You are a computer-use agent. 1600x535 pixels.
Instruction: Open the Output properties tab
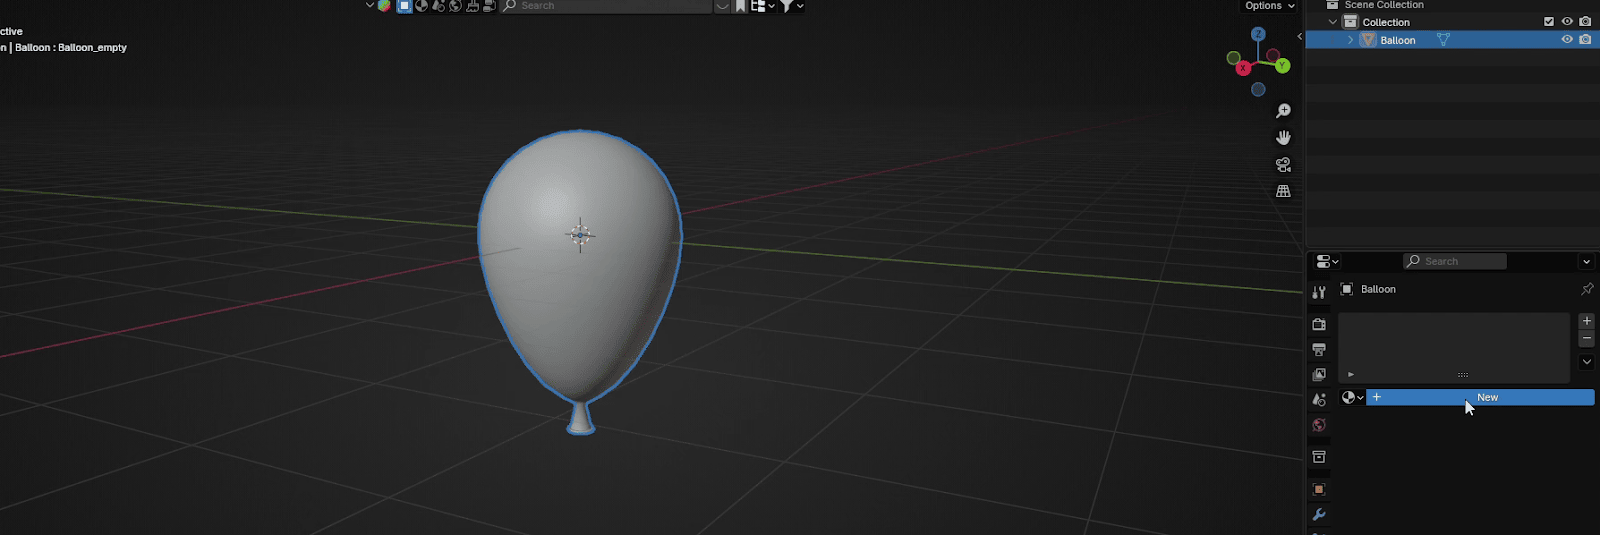[1319, 349]
